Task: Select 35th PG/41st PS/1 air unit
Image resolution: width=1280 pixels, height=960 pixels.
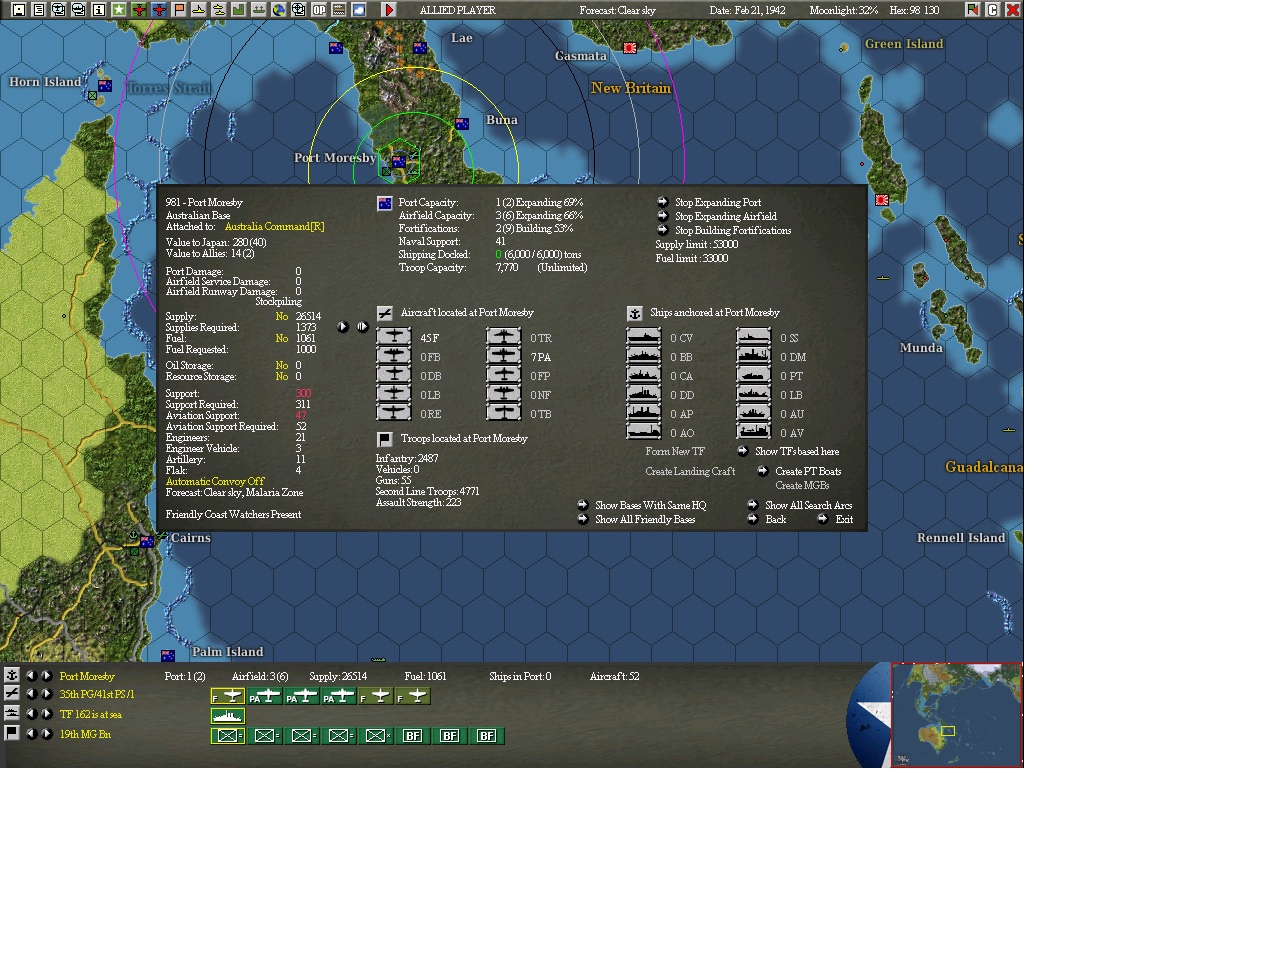Action: 97,694
